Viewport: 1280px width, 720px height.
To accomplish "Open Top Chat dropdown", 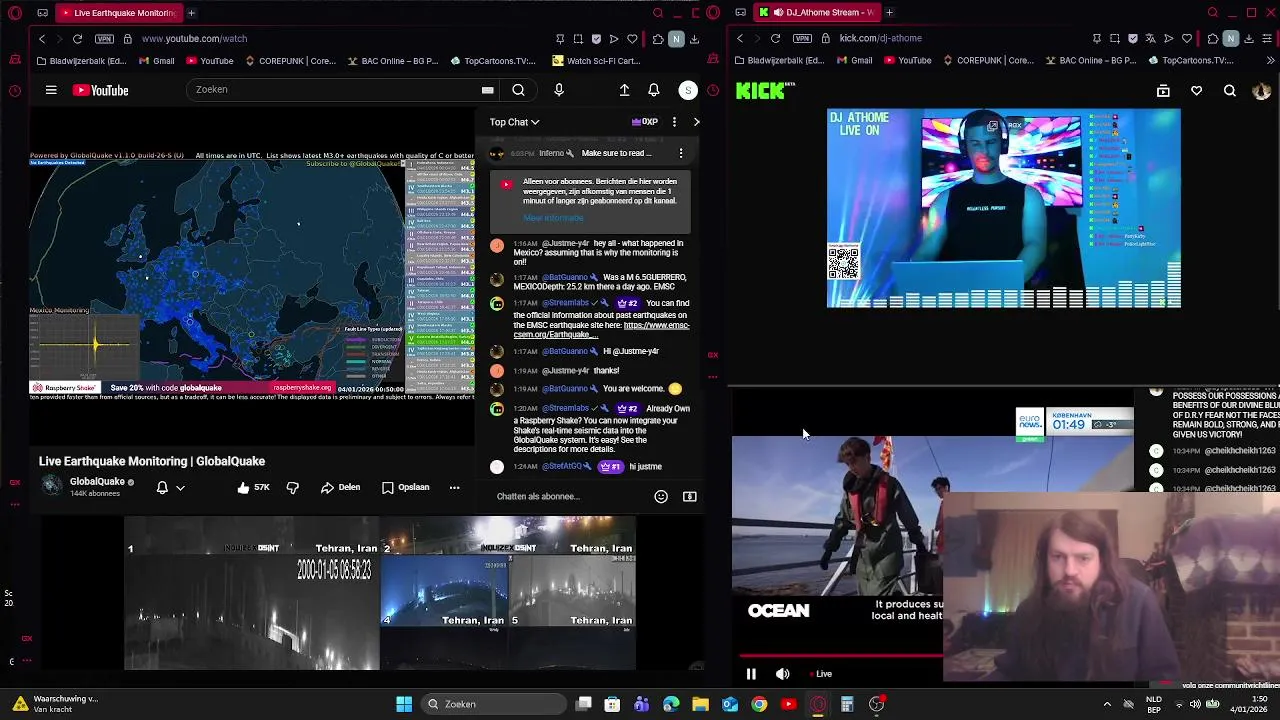I will click(514, 122).
